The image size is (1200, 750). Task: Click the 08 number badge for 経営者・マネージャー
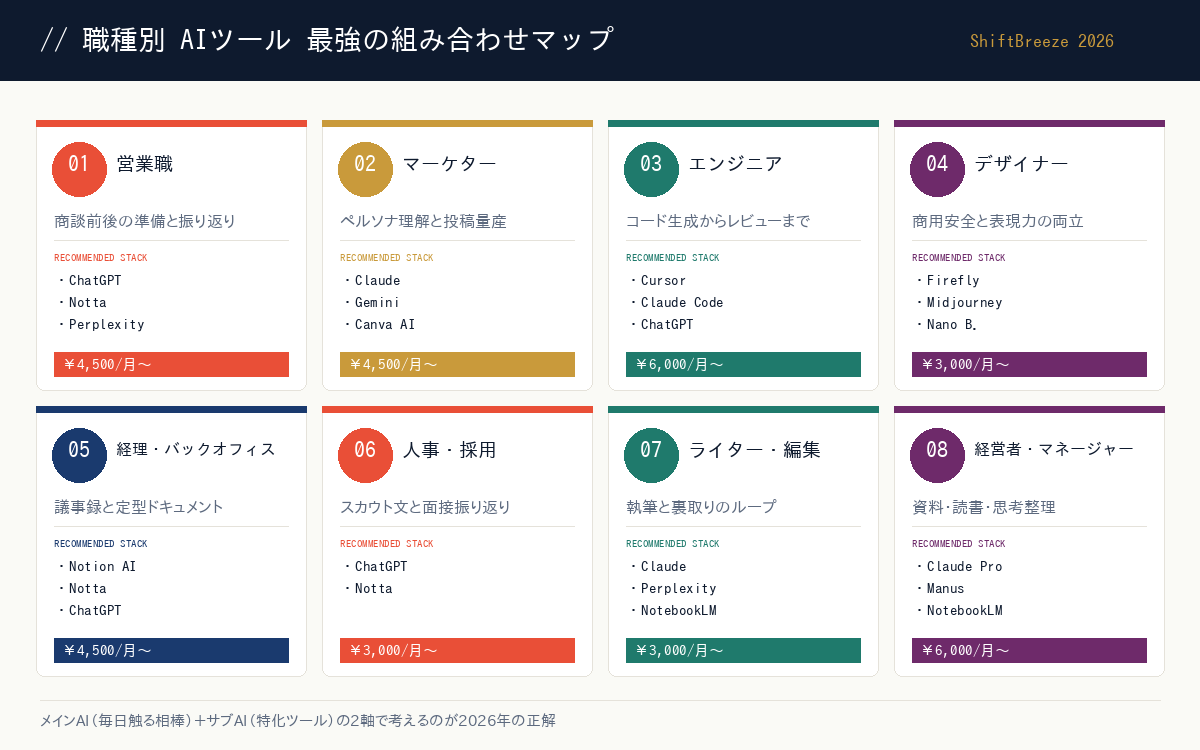[937, 455]
